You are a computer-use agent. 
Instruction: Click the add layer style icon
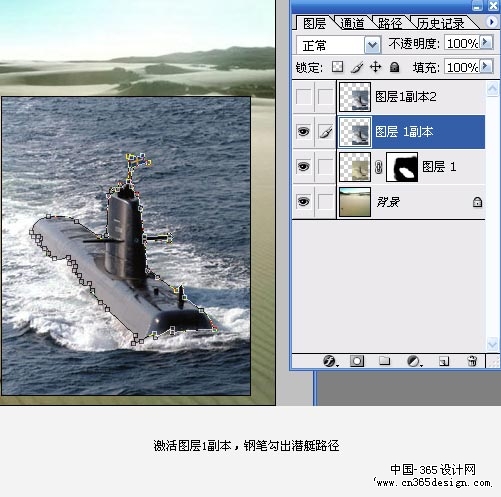tap(330, 361)
